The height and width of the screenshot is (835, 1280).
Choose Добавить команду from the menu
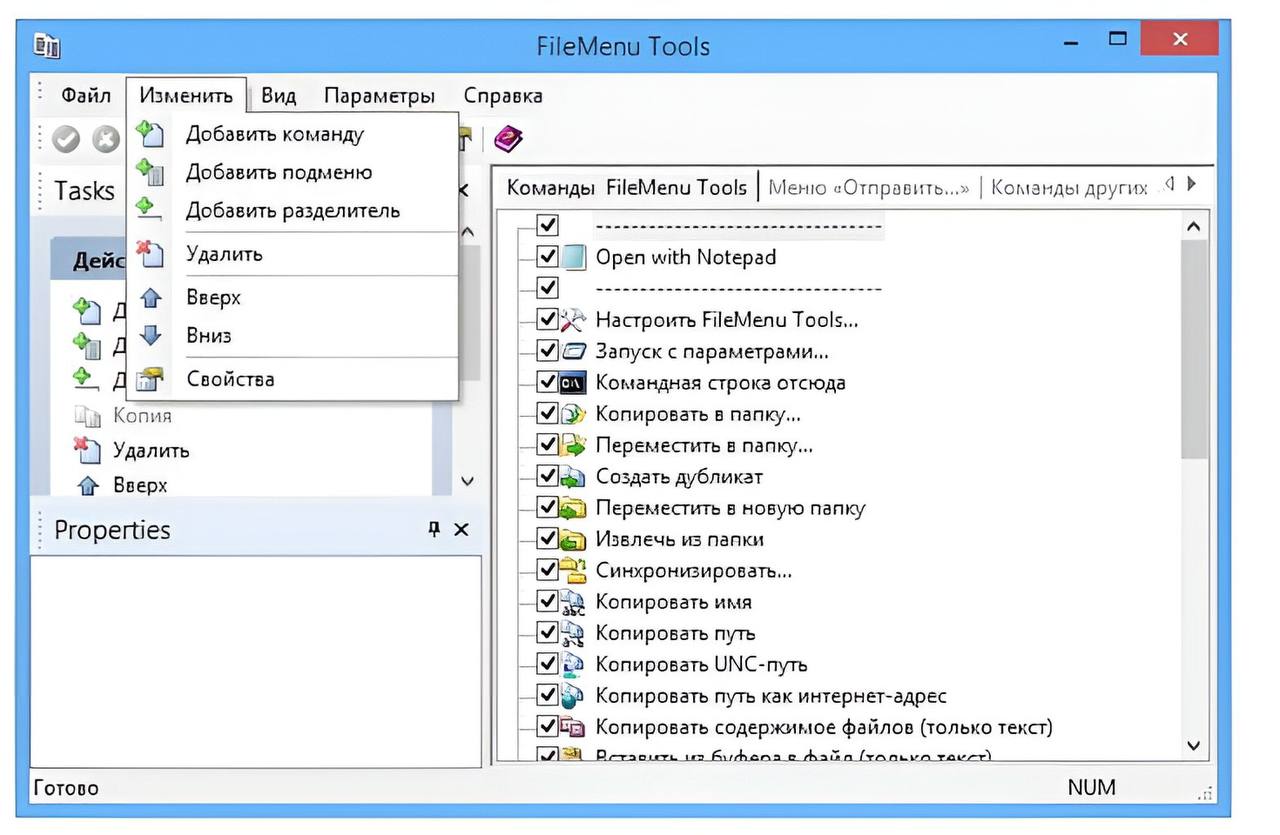click(292, 134)
